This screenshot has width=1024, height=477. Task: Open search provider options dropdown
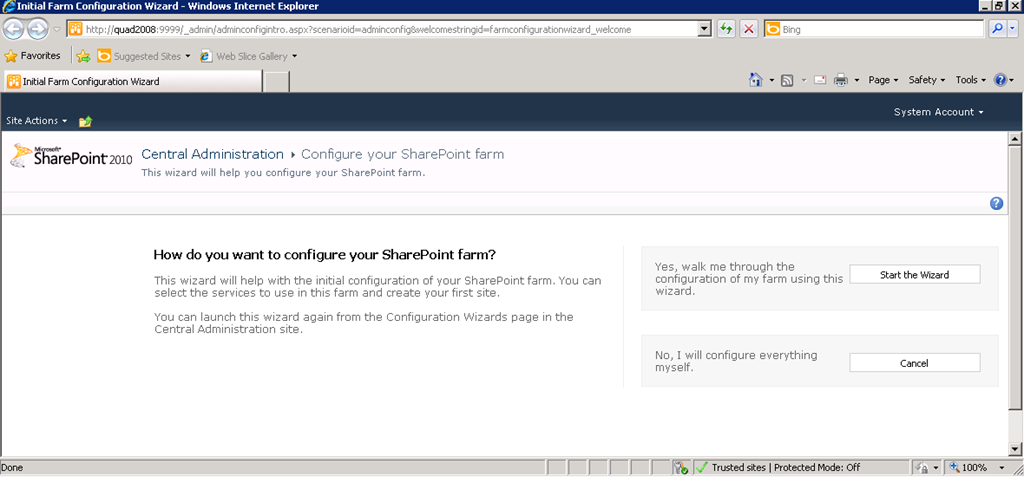click(1013, 29)
